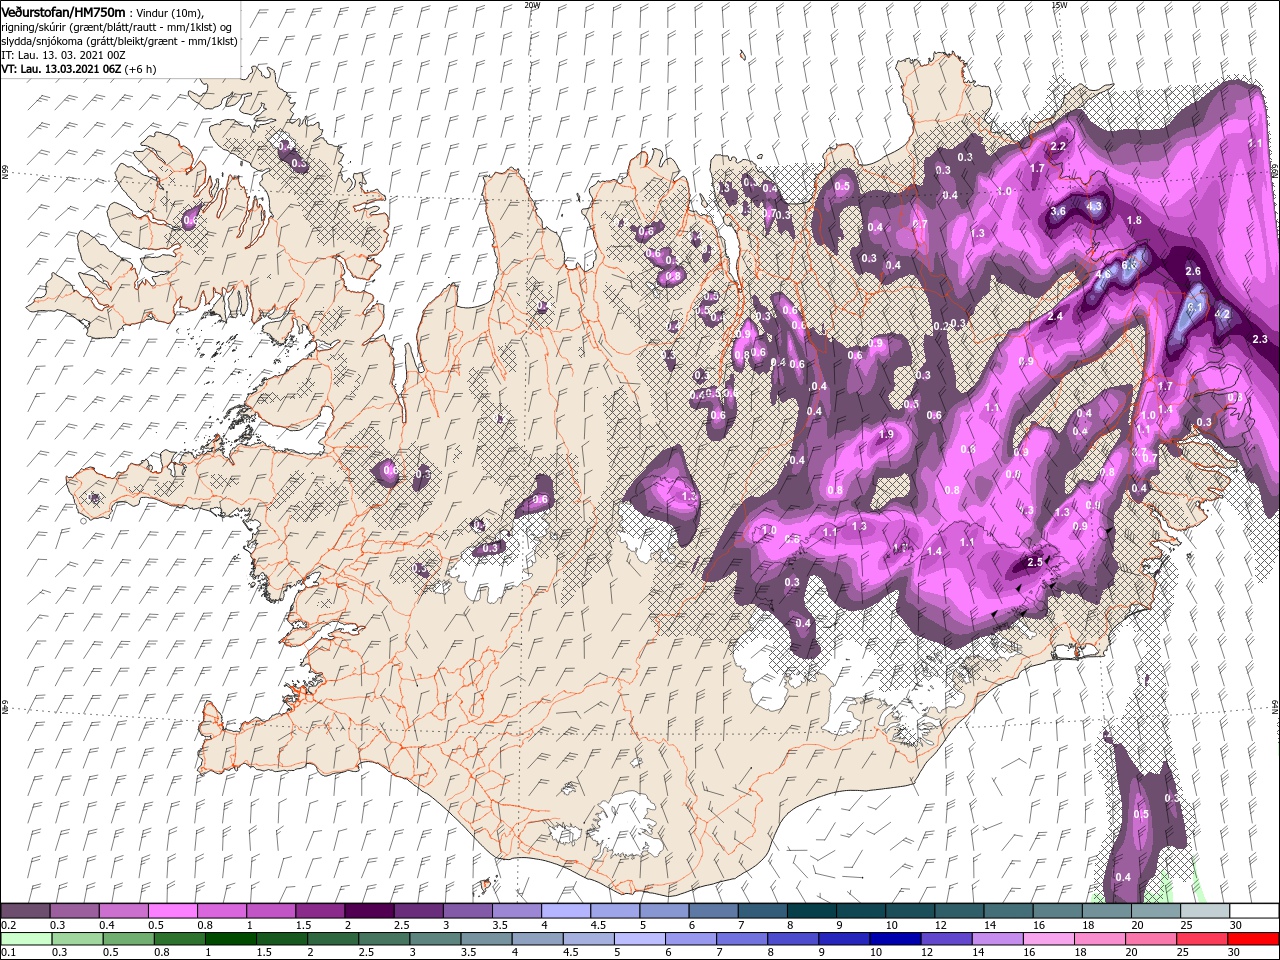Select the lavender upper swatch between 4 and 4.5
This screenshot has height=960, width=1280.
click(566, 911)
